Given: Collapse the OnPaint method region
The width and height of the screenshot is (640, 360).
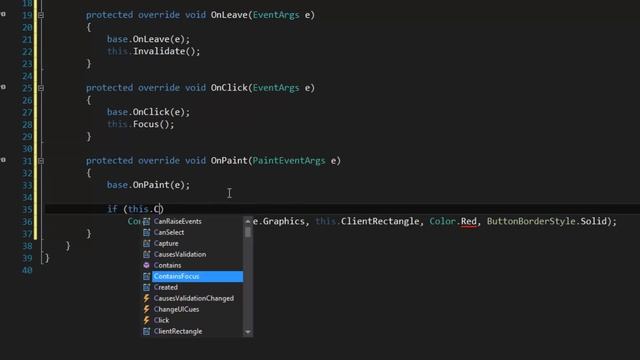Looking at the screenshot, I should click(41, 161).
